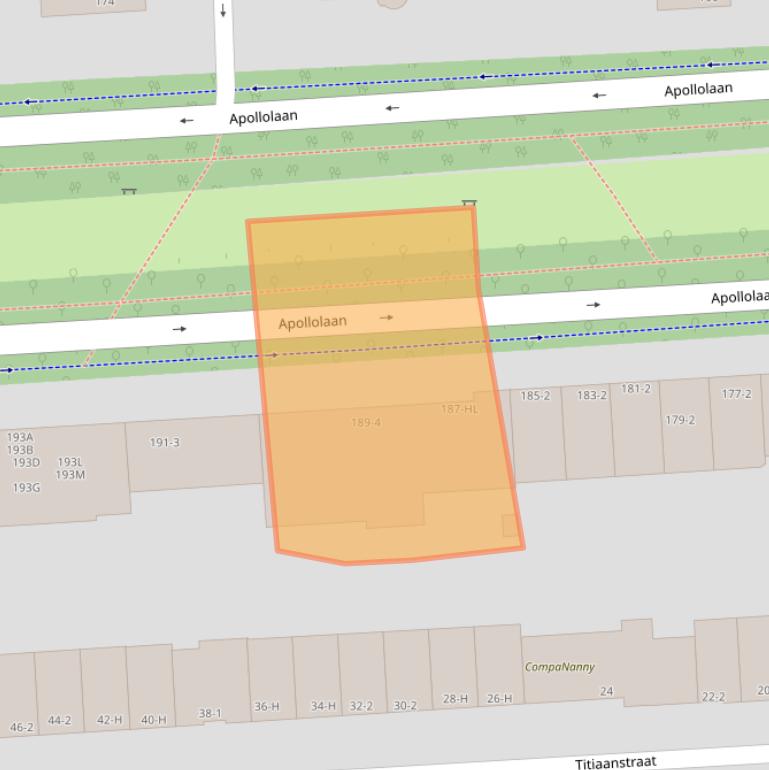Click the bench icon beside the left diagonal footpath
The width and height of the screenshot is (769, 770).
[x=128, y=191]
